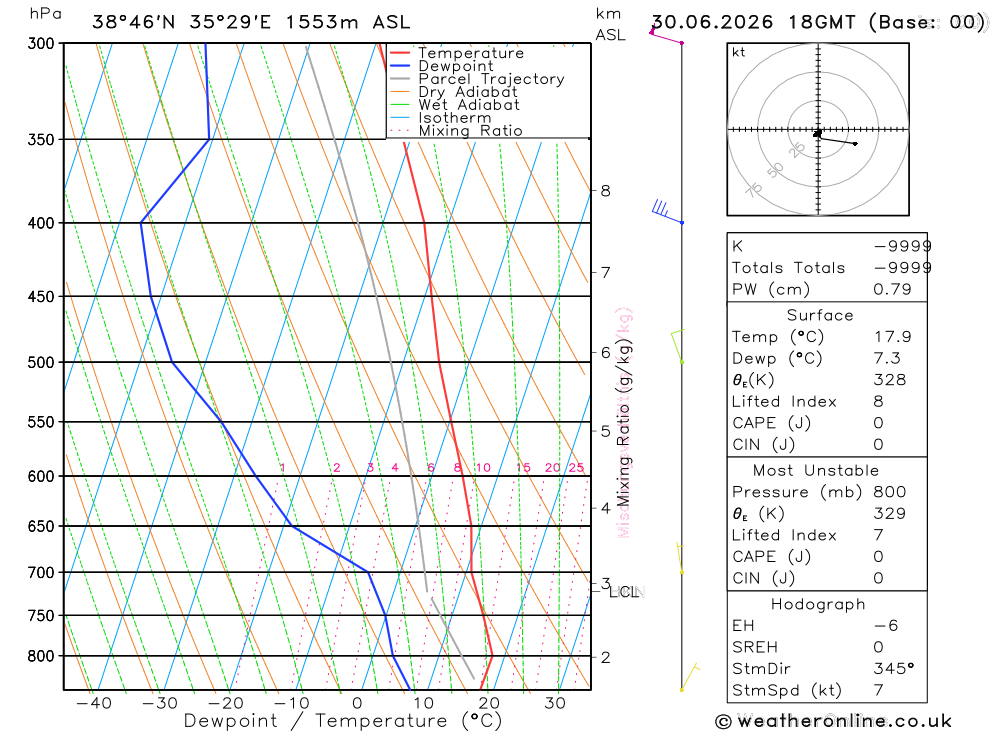Click the 'kt' unit label in hodograph
1000x733 pixels.
tap(739, 52)
